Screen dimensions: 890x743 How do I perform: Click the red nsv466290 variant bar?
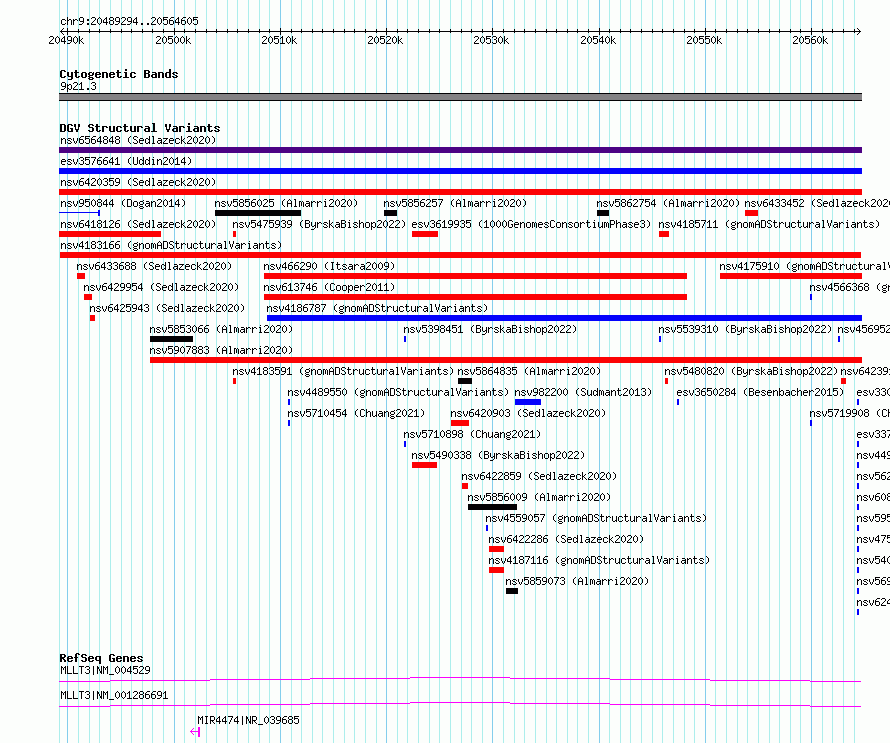pos(475,276)
